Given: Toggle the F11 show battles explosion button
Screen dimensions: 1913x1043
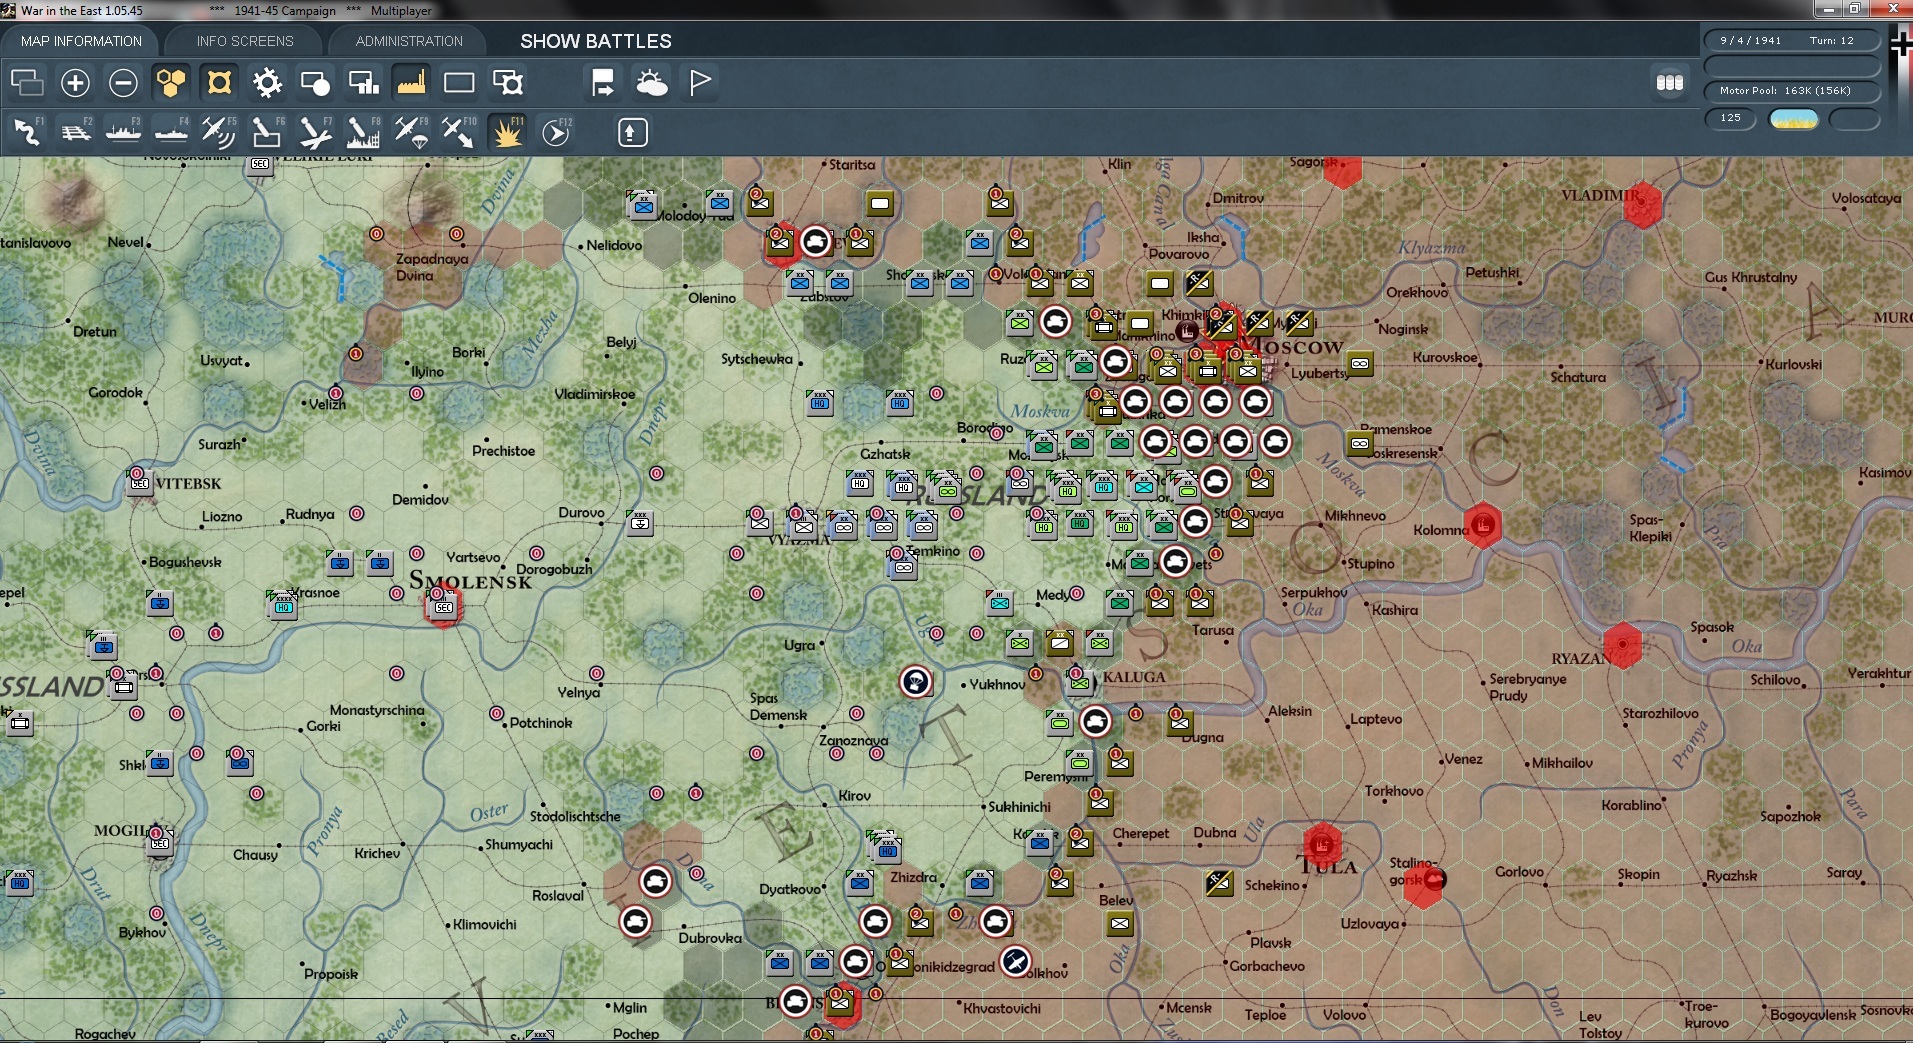Looking at the screenshot, I should click(x=507, y=131).
